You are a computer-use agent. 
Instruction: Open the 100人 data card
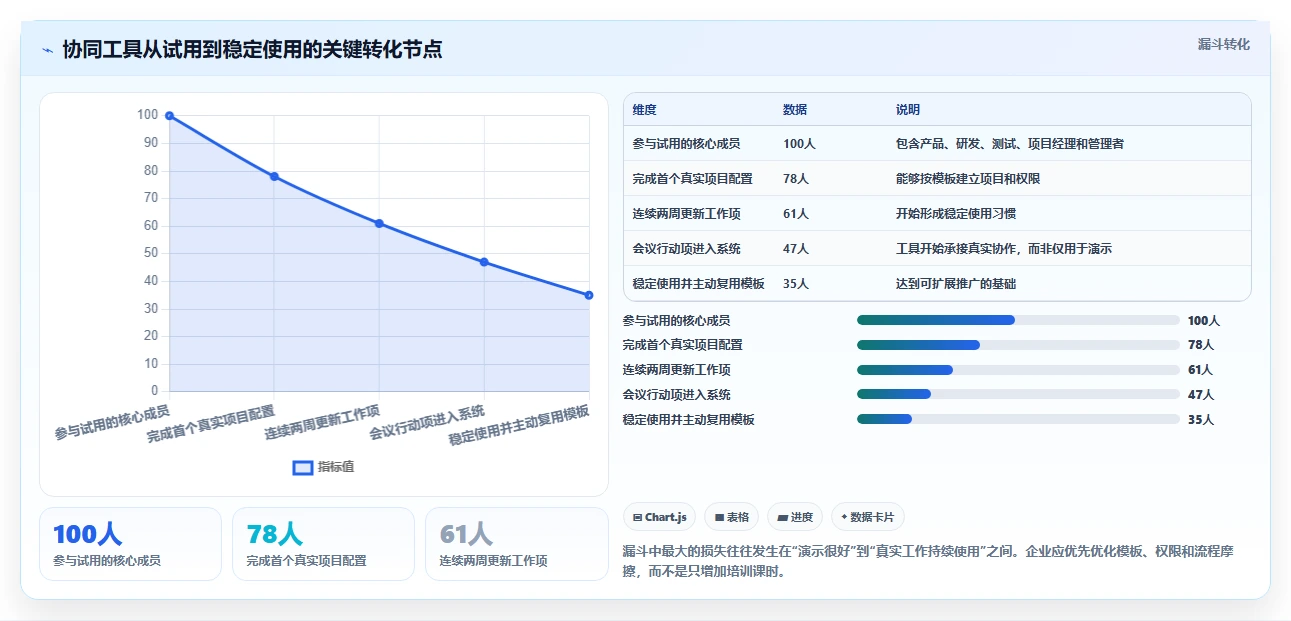(x=130, y=544)
